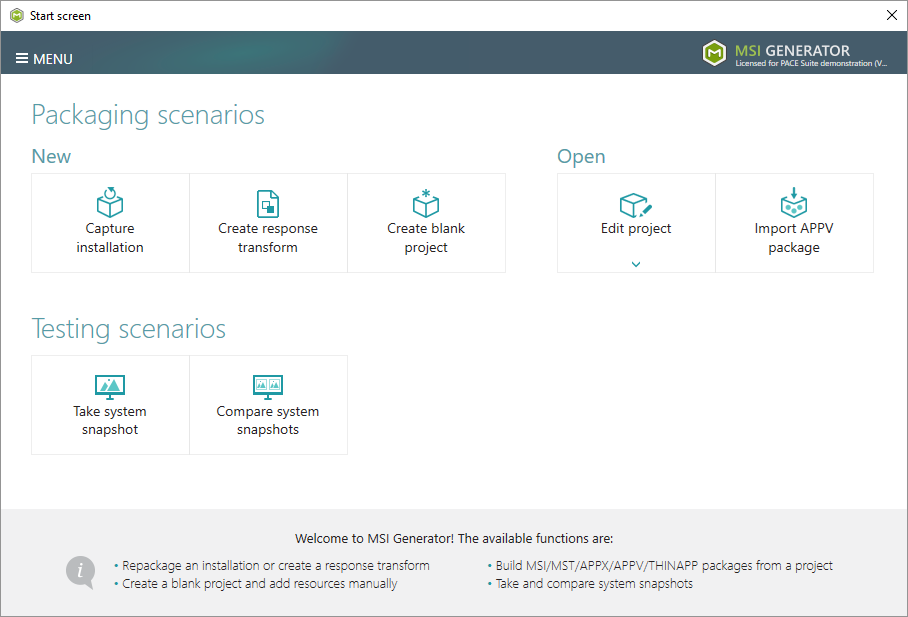Select the Take system snapshot label

pyautogui.click(x=109, y=420)
